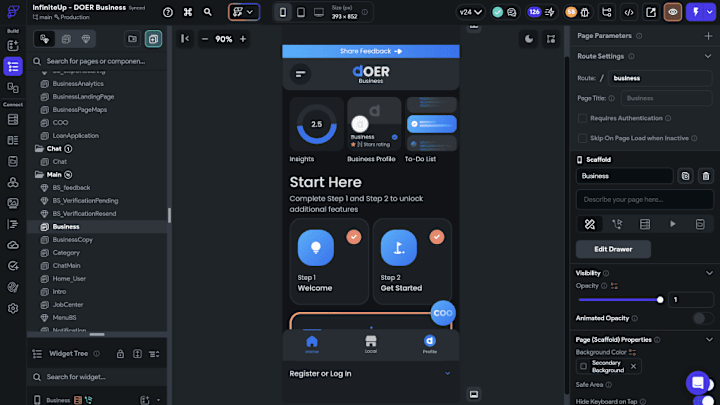Select the backend query table tab

click(645, 224)
